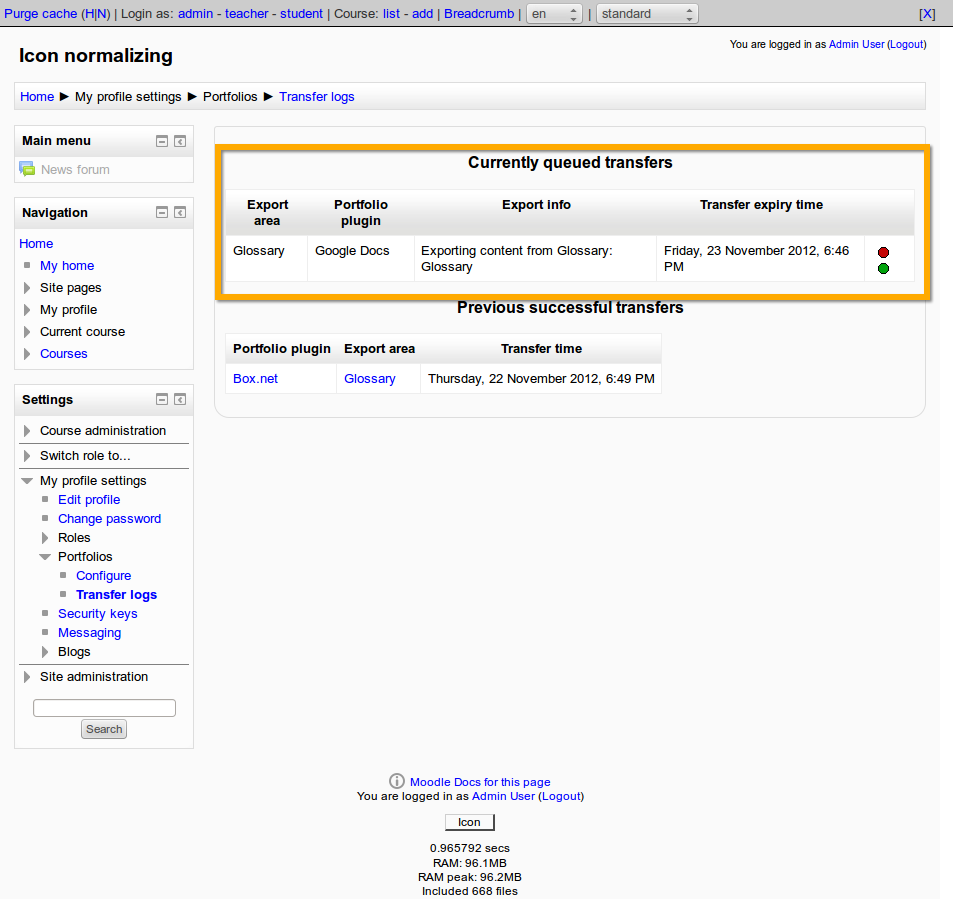Open portfolio Configure page
The image size is (953, 899).
tap(103, 576)
